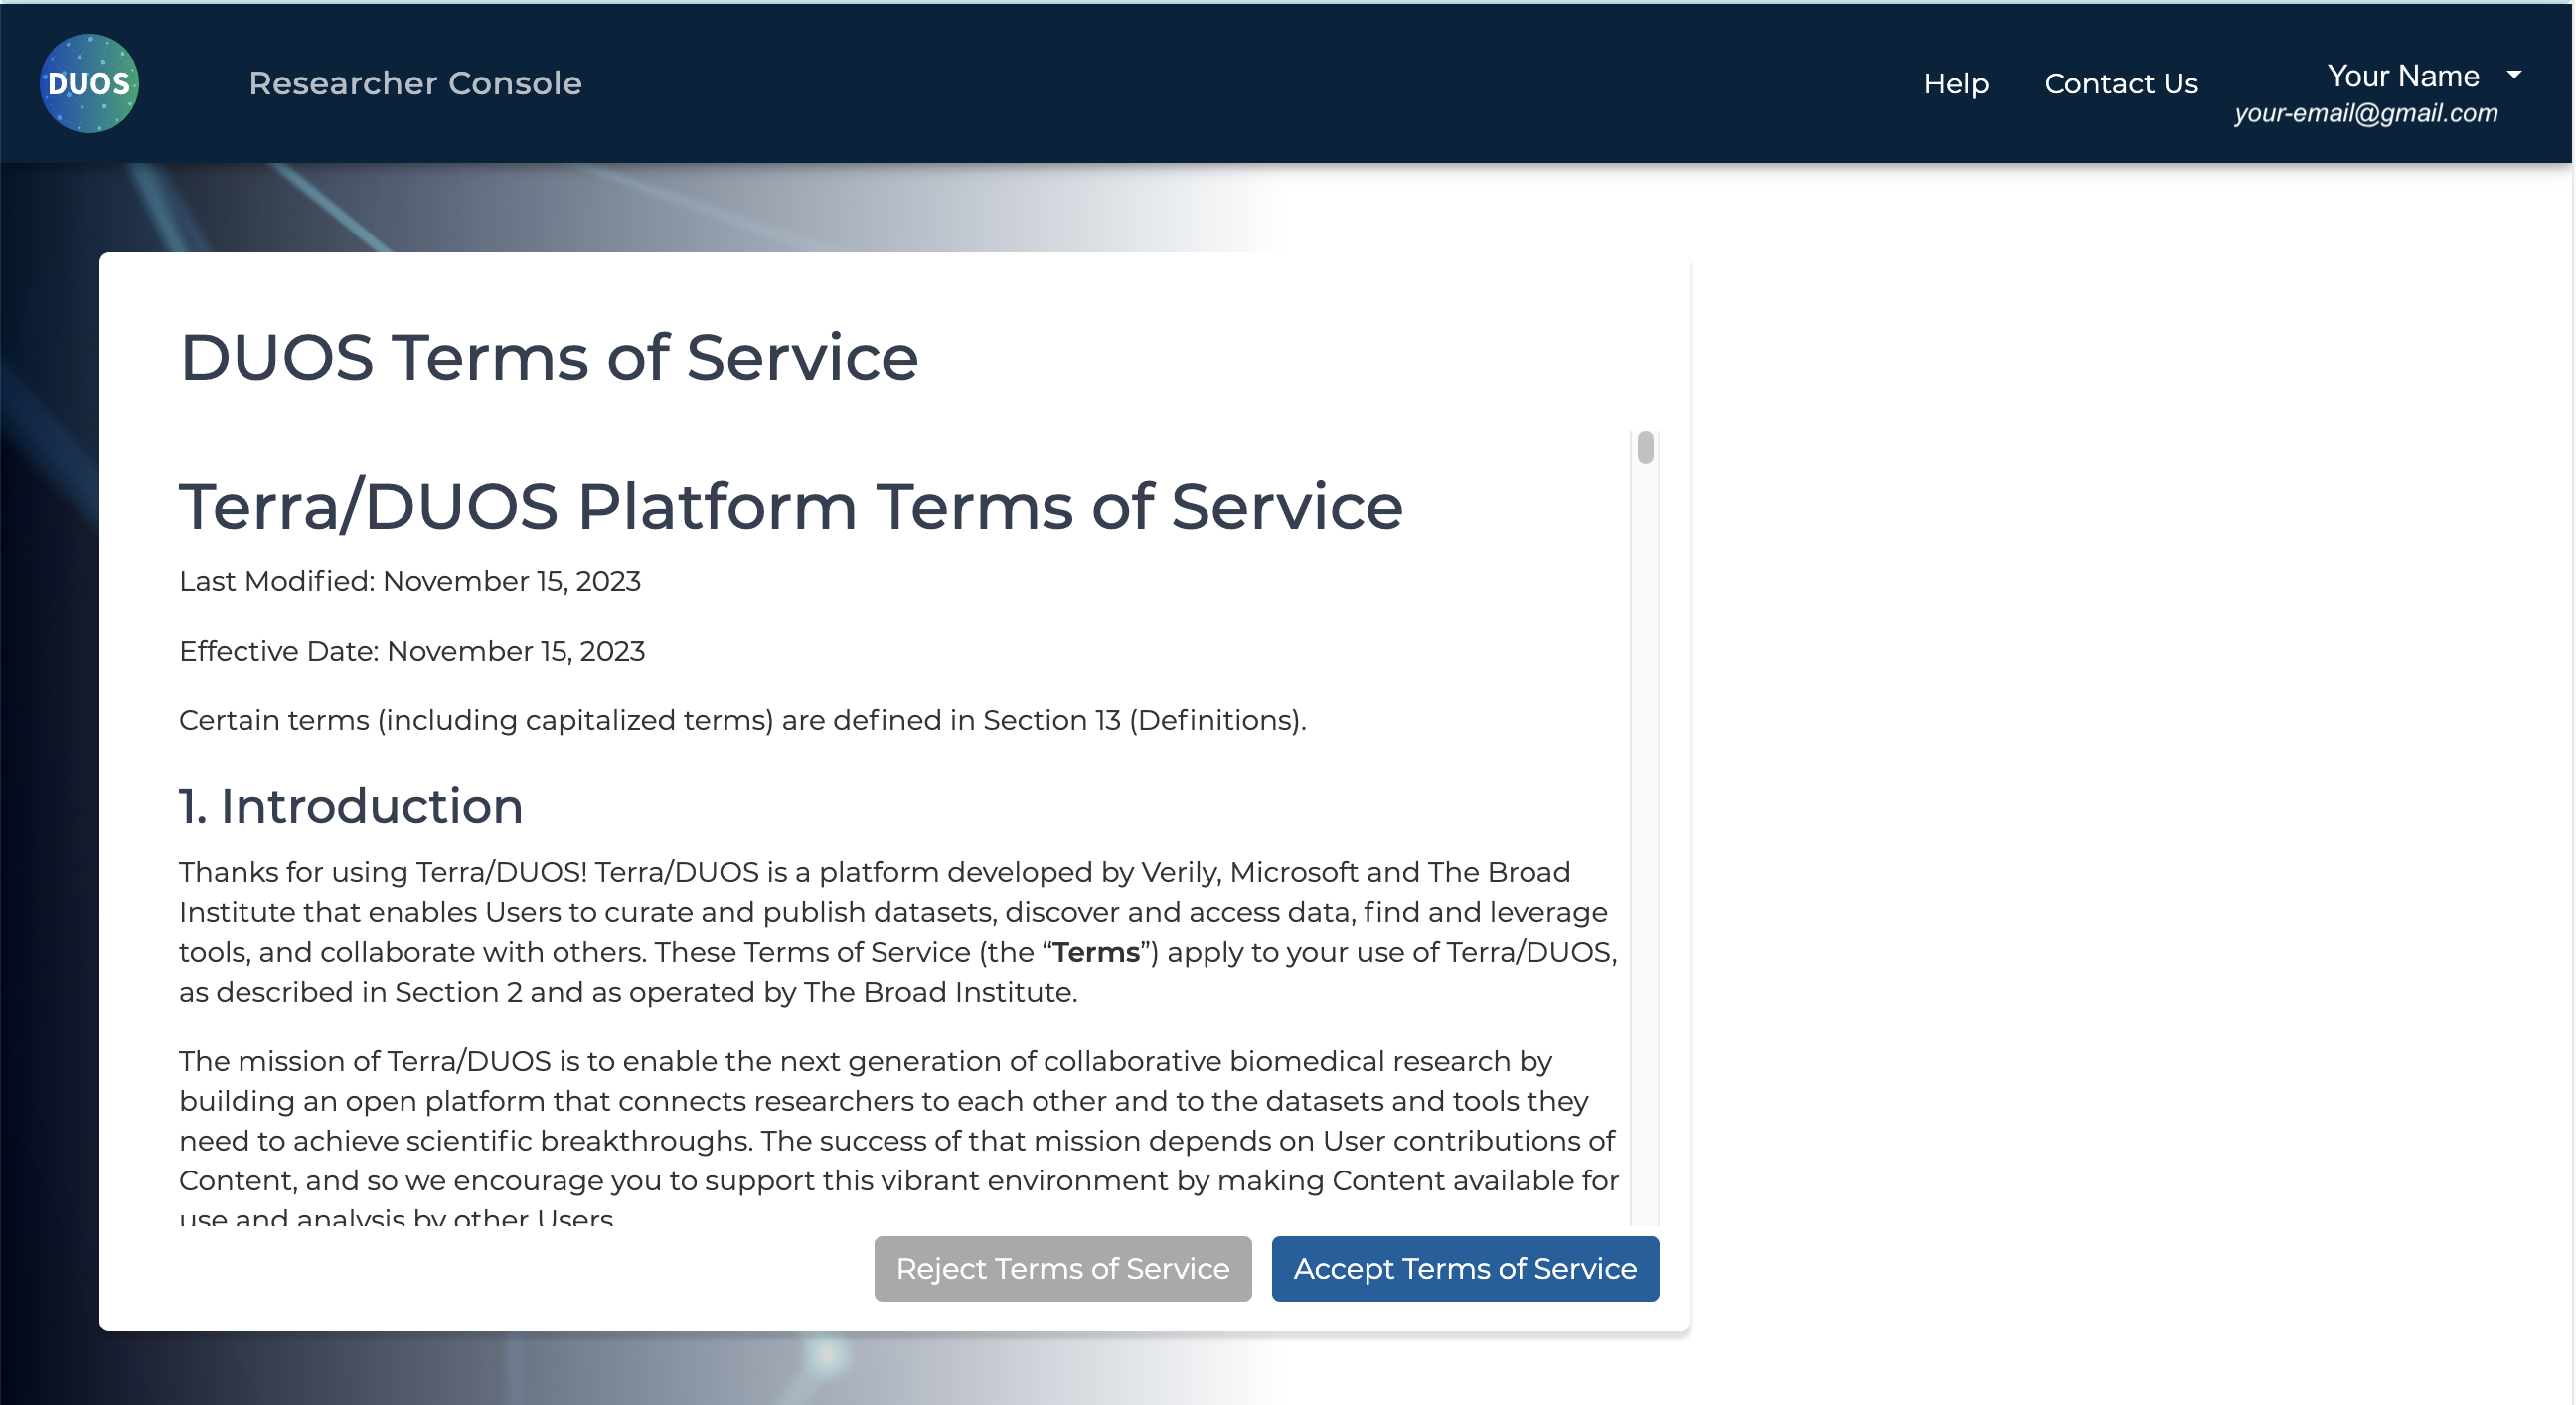The image size is (2576, 1405).
Task: Click the Accept Terms of Service button
Action: point(1465,1268)
